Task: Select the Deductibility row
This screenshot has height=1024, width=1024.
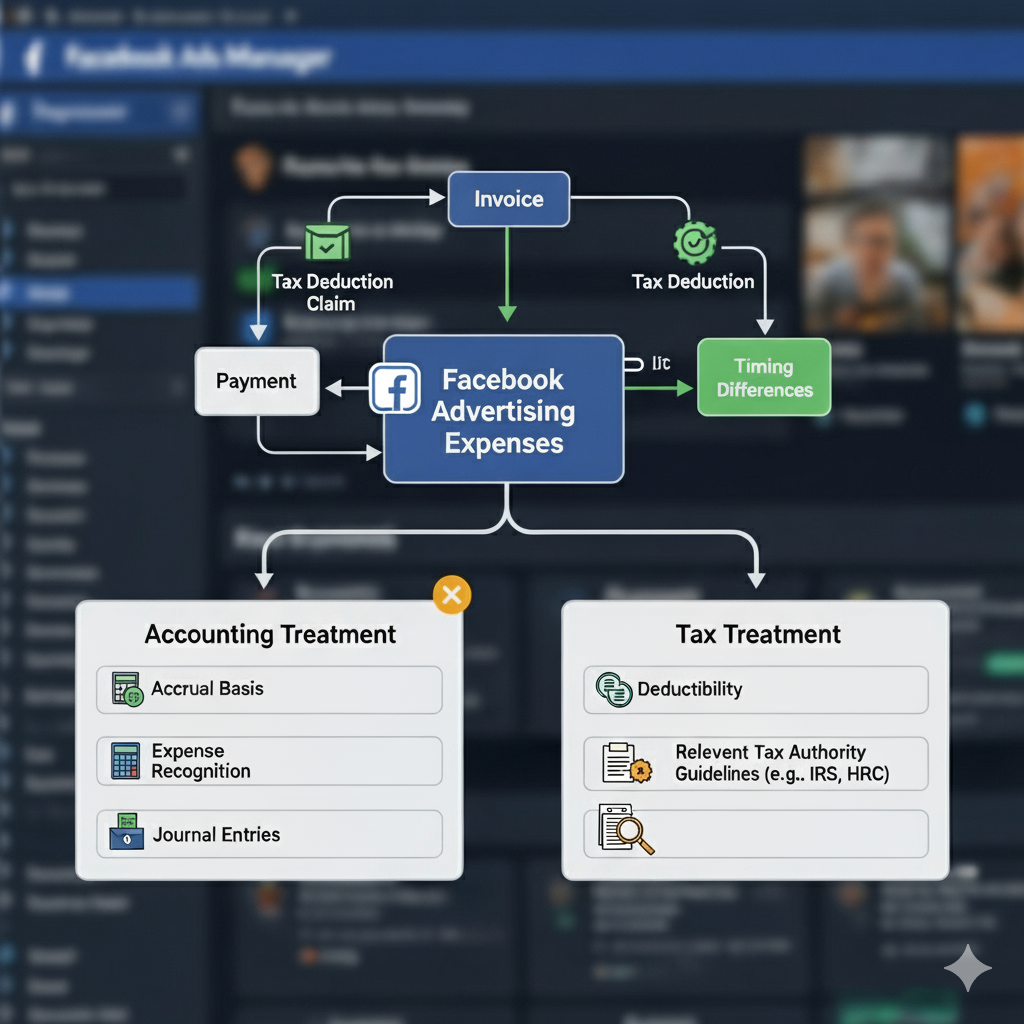Action: coord(756,690)
